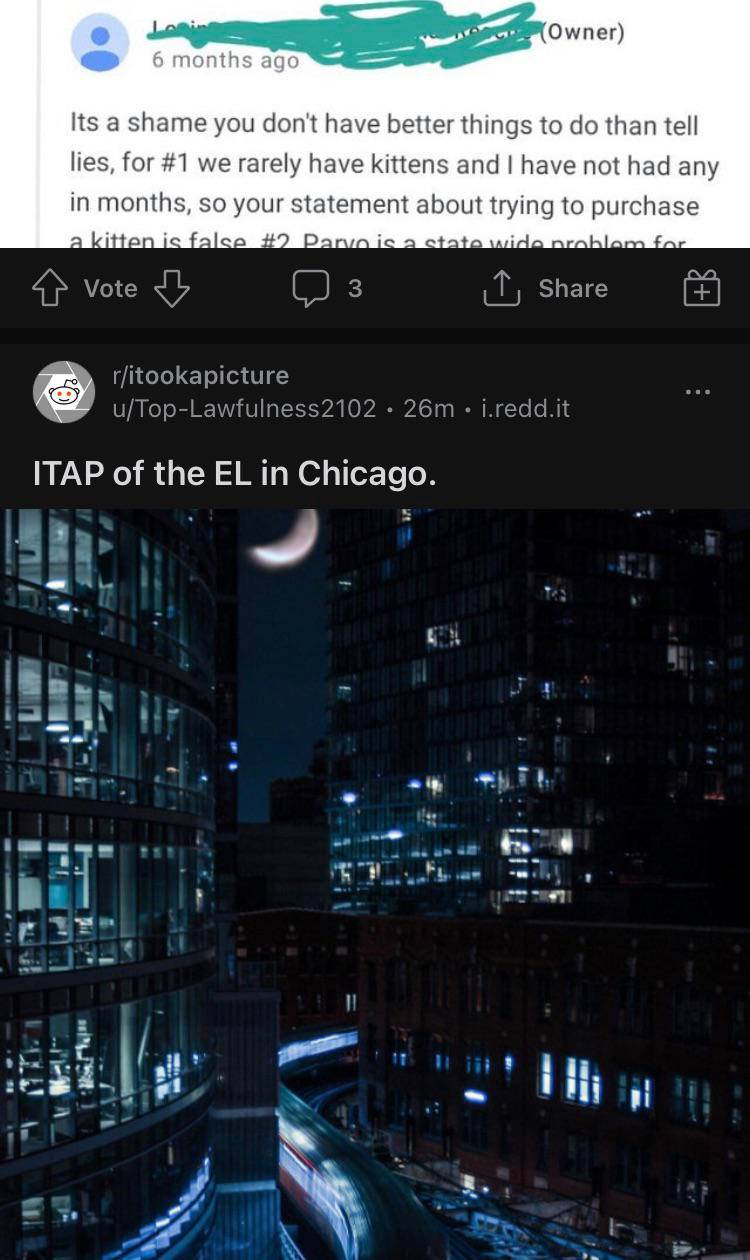
Task: Open the post titled ITAP of the EL in Chicago
Action: [235, 473]
